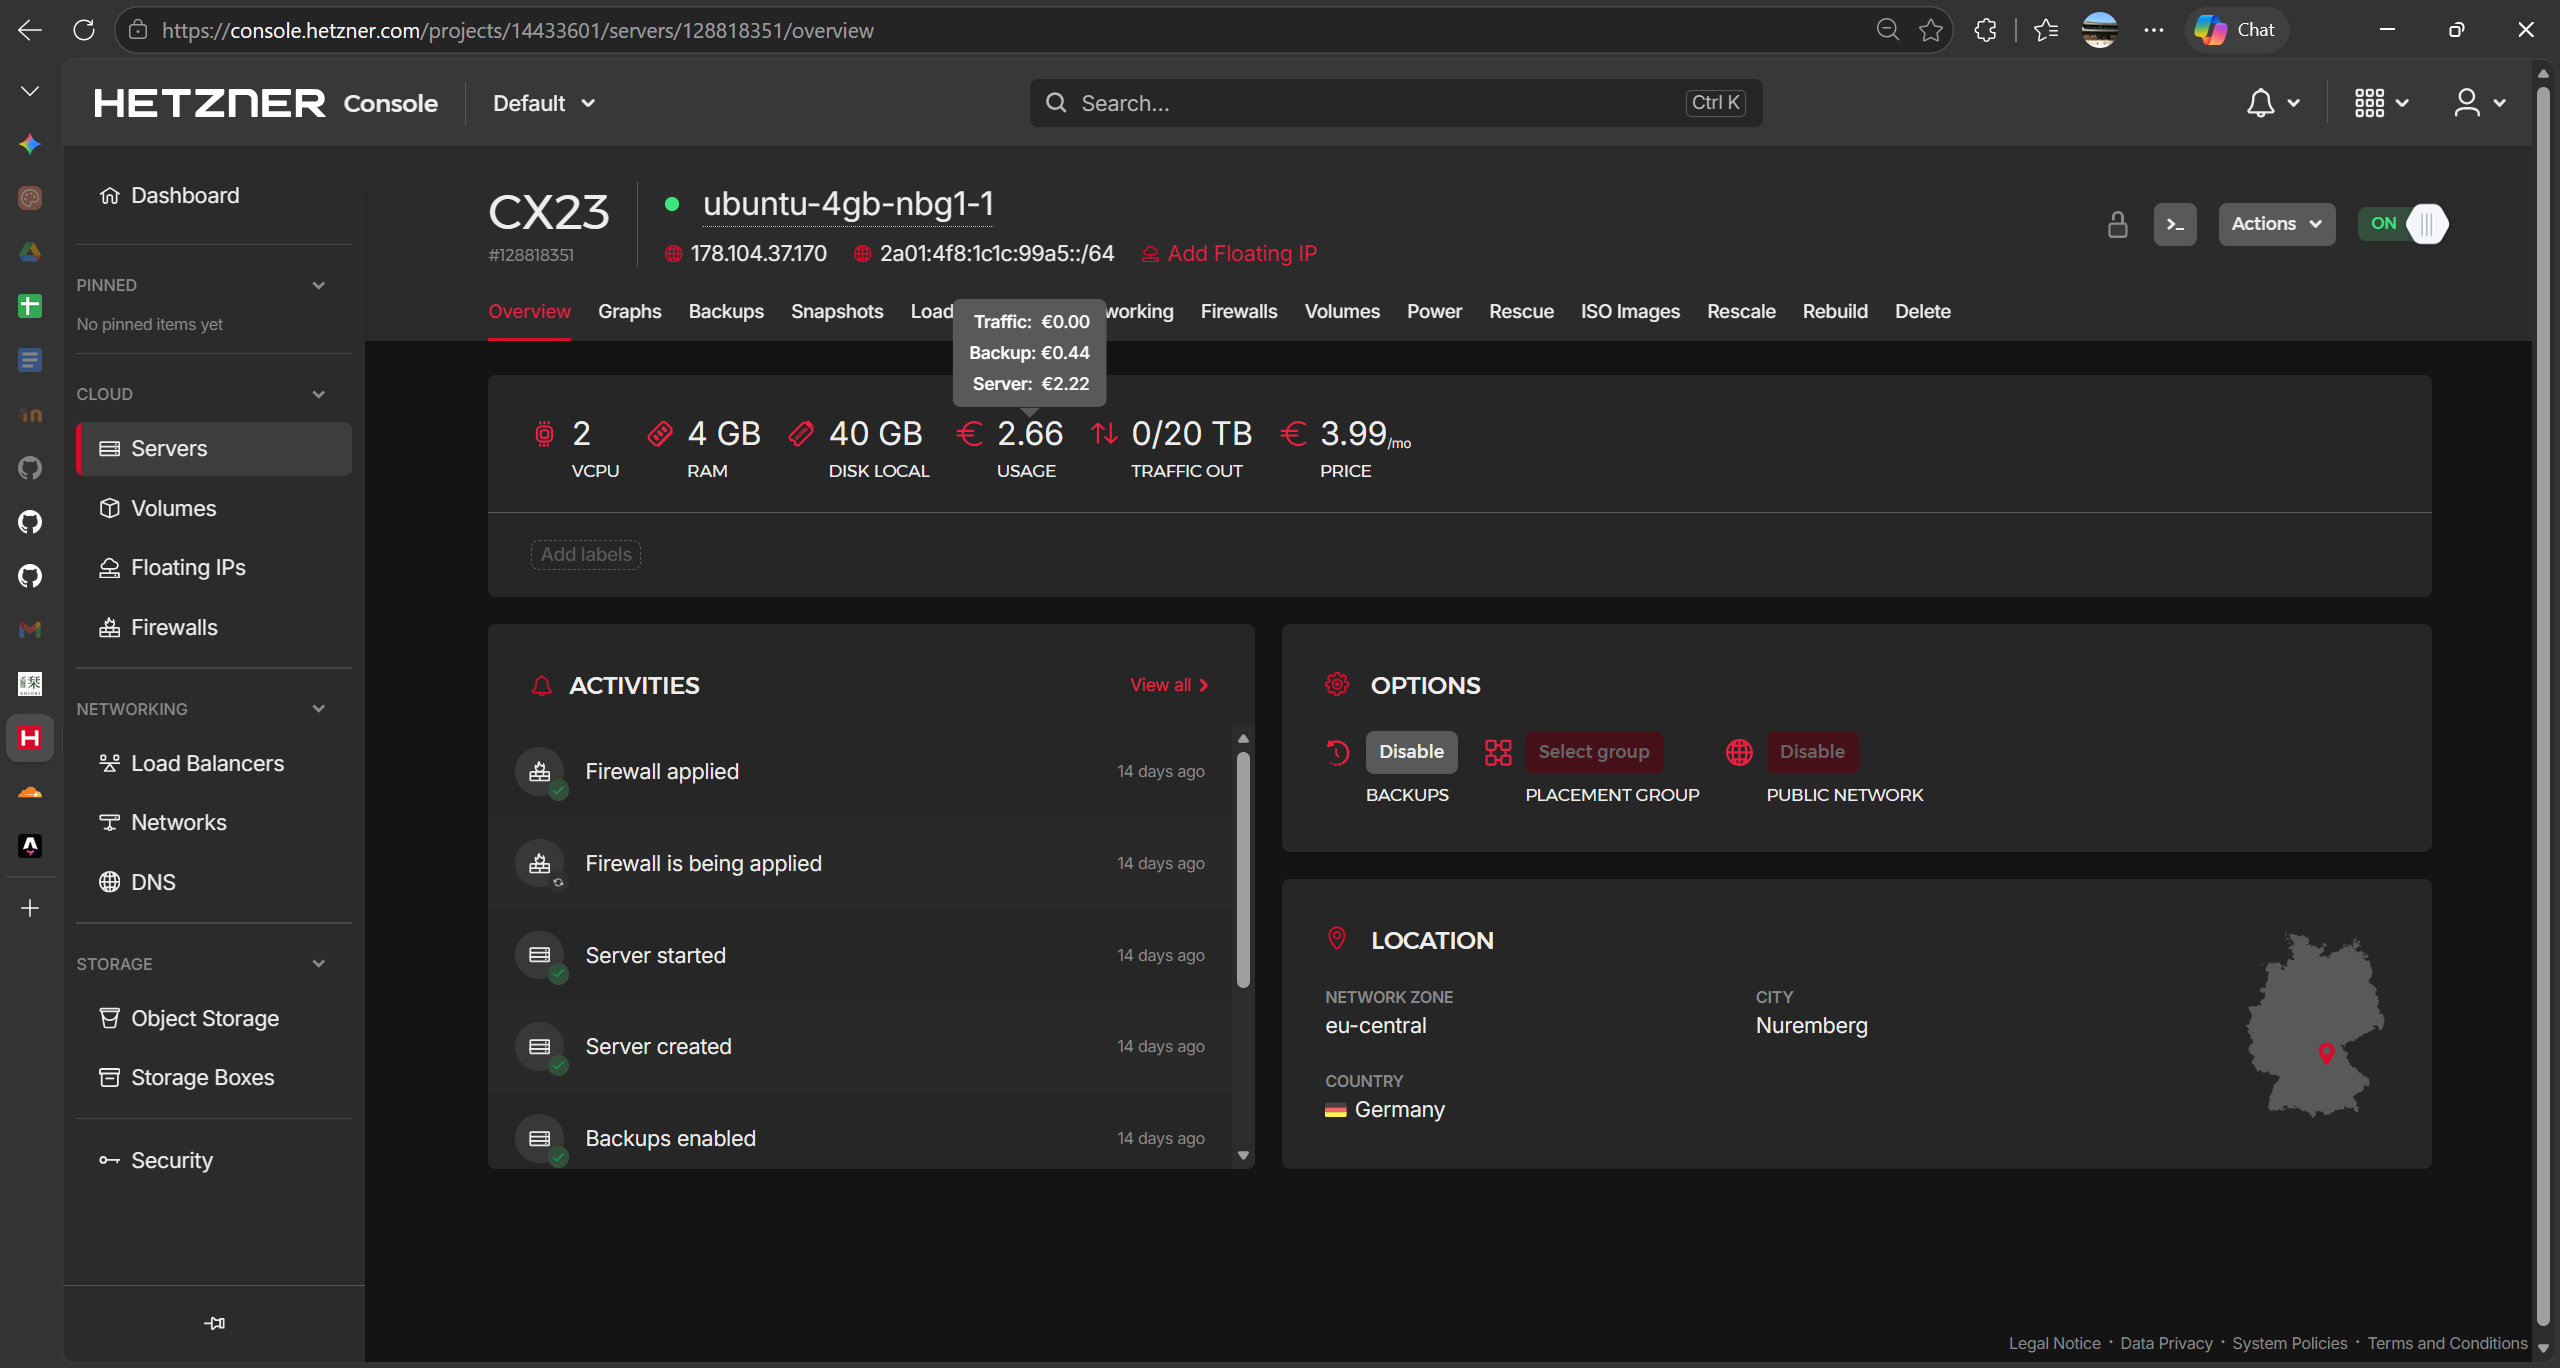
Task: Add page to browser favorites star
Action: coord(1931,30)
